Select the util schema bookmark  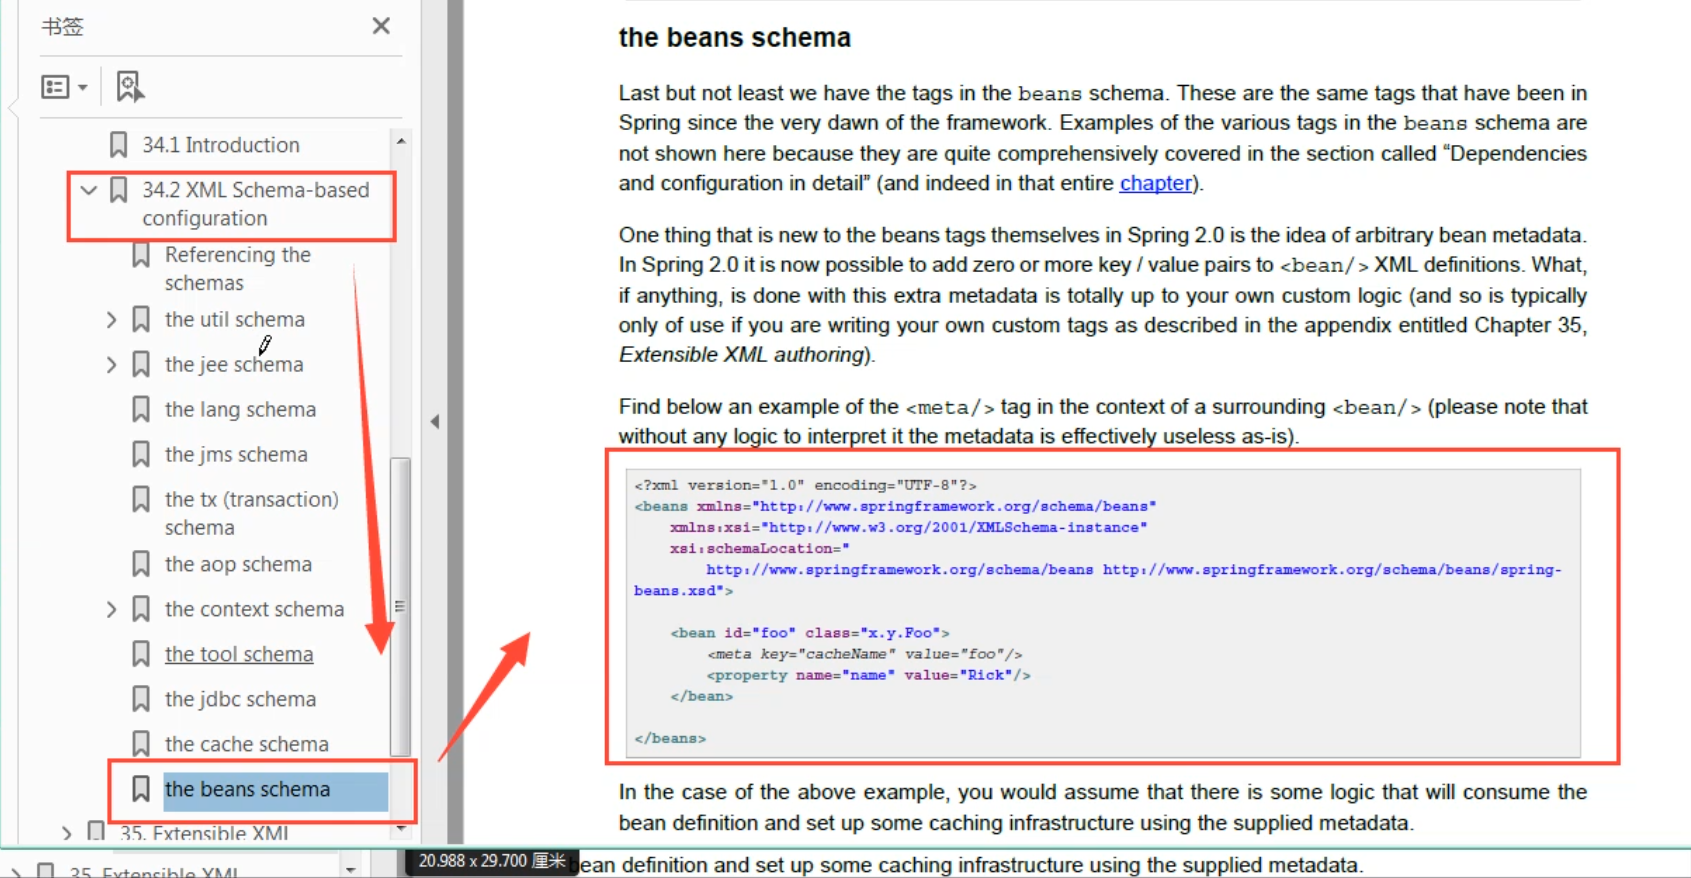click(x=235, y=319)
